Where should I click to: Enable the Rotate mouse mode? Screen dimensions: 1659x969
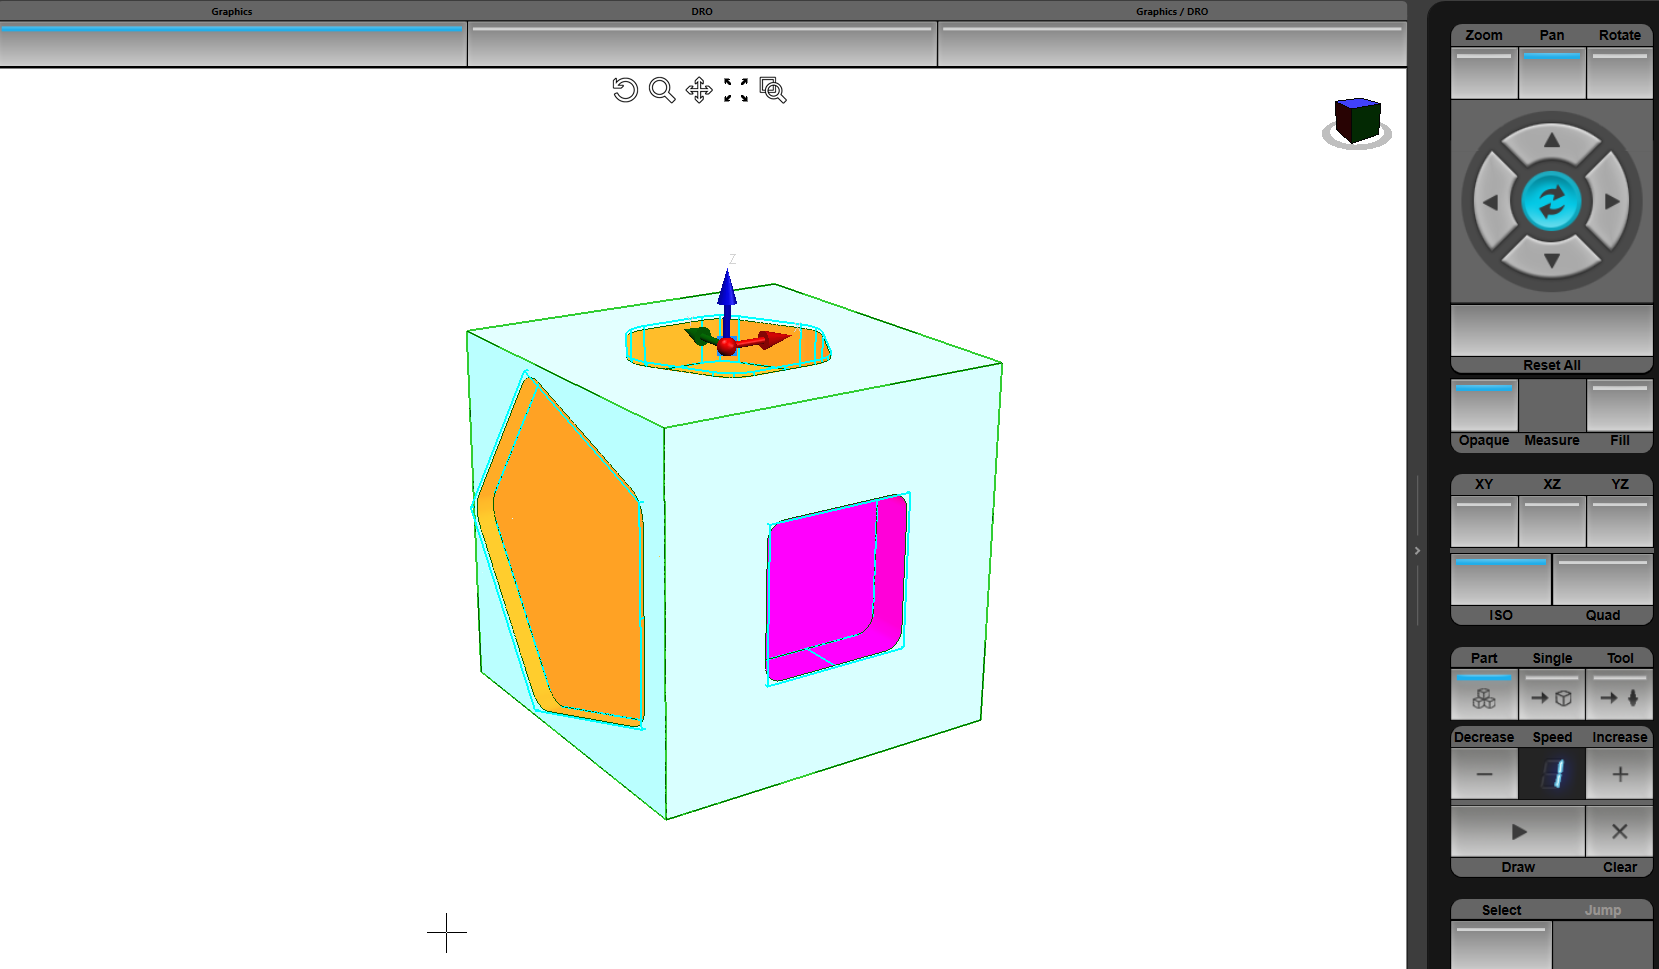coord(1619,73)
